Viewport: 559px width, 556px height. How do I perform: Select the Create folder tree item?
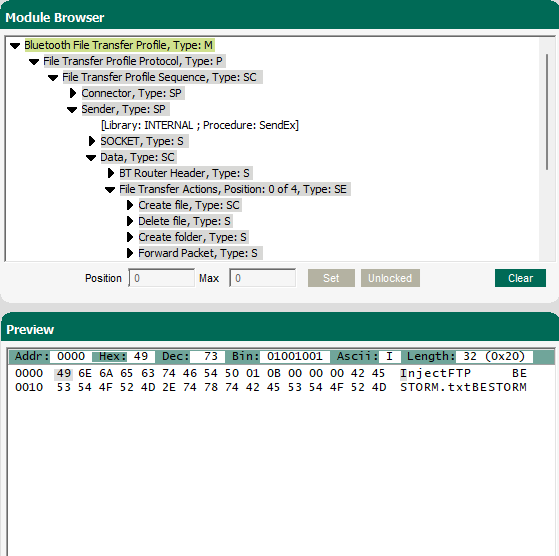[193, 237]
